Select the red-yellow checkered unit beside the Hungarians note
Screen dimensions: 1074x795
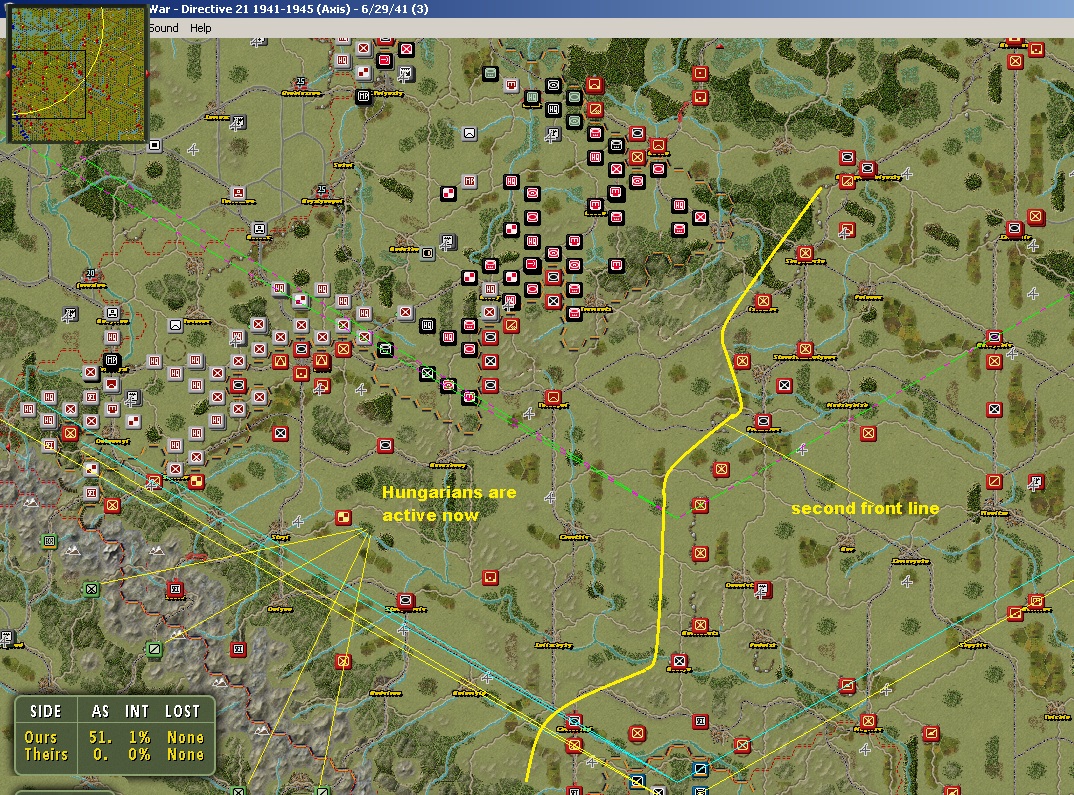pos(344,518)
